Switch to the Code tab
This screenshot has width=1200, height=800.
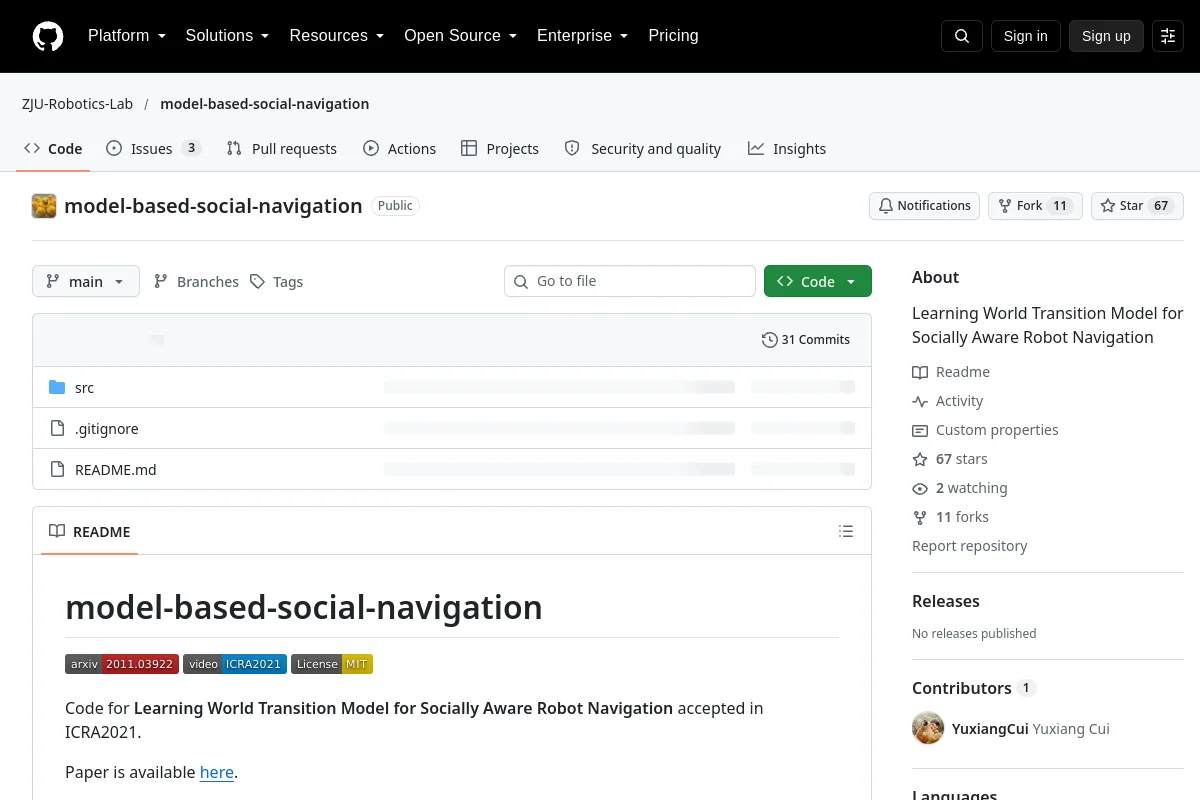point(53,149)
